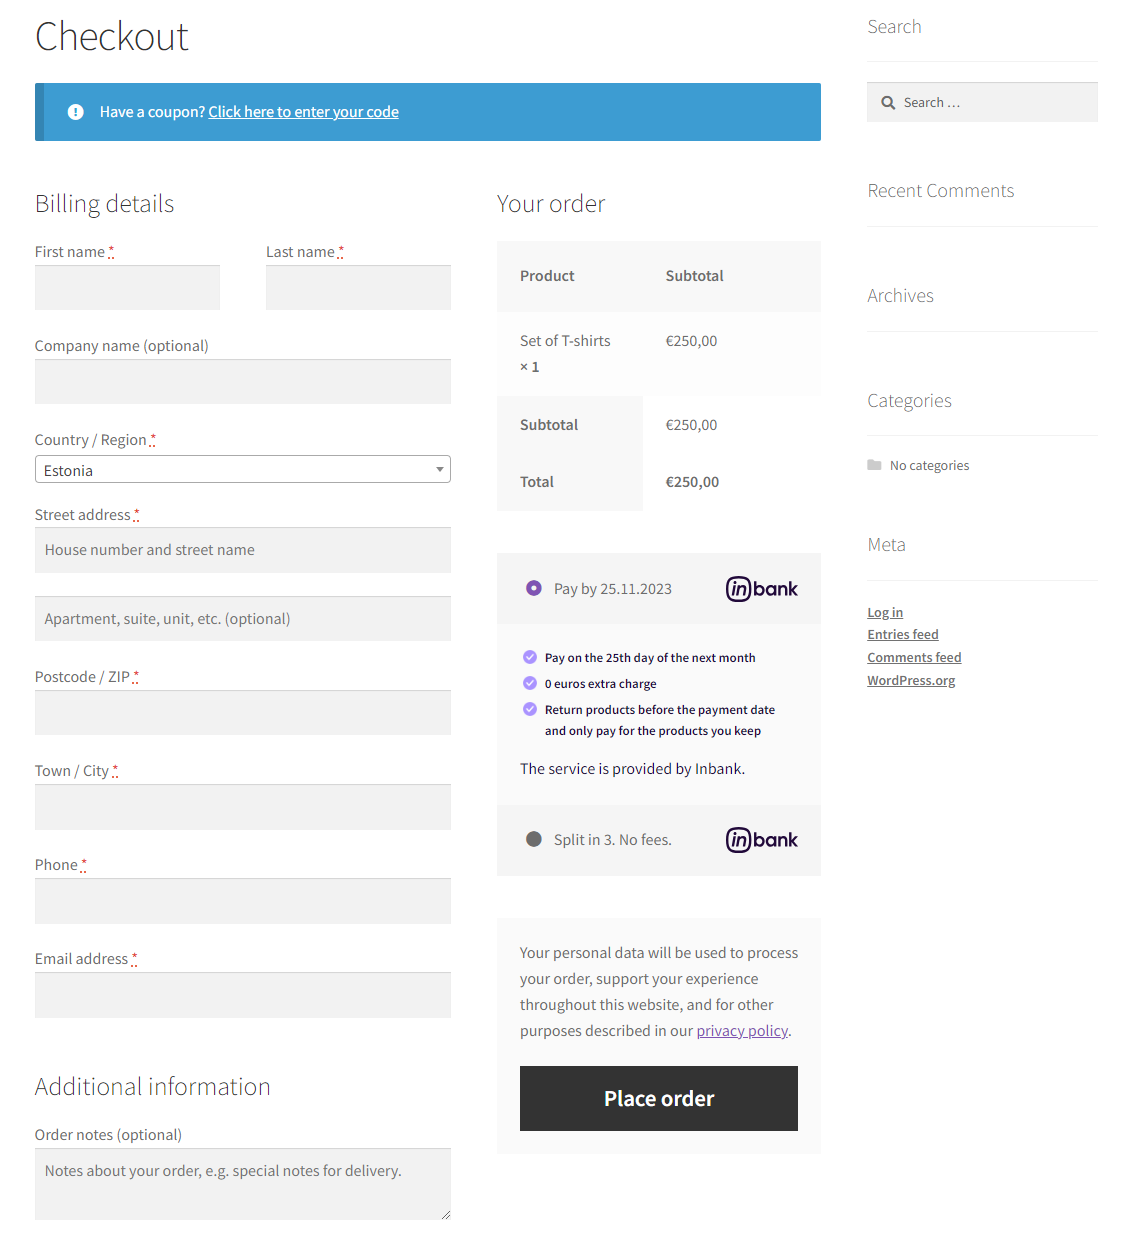The image size is (1142, 1257).
Task: Click the Street address input field
Action: [242, 550]
